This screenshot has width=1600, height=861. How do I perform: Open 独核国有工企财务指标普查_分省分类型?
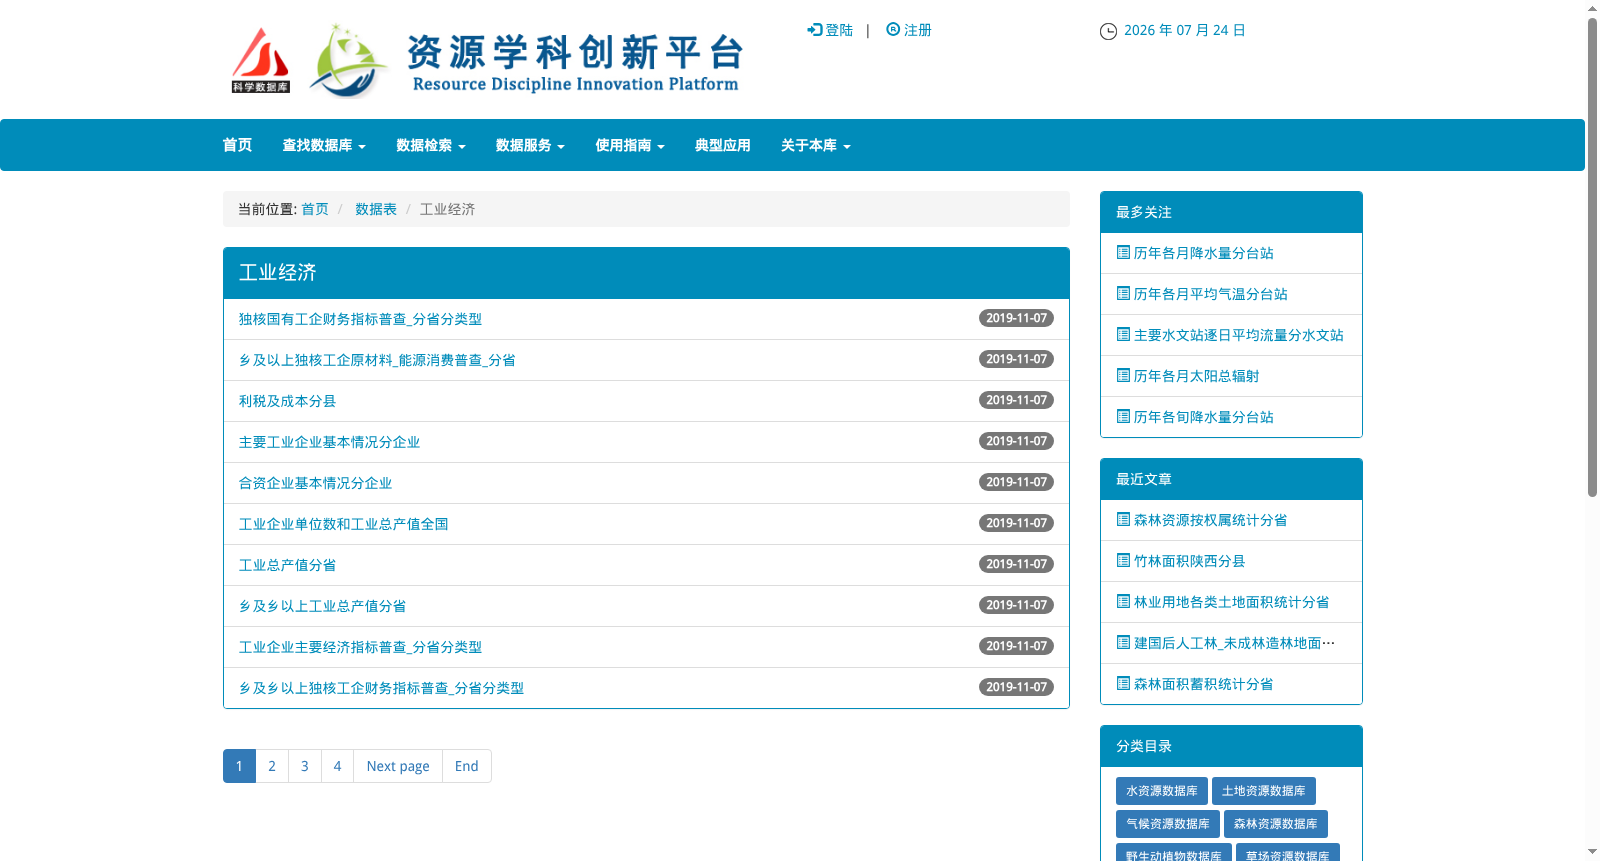(360, 319)
